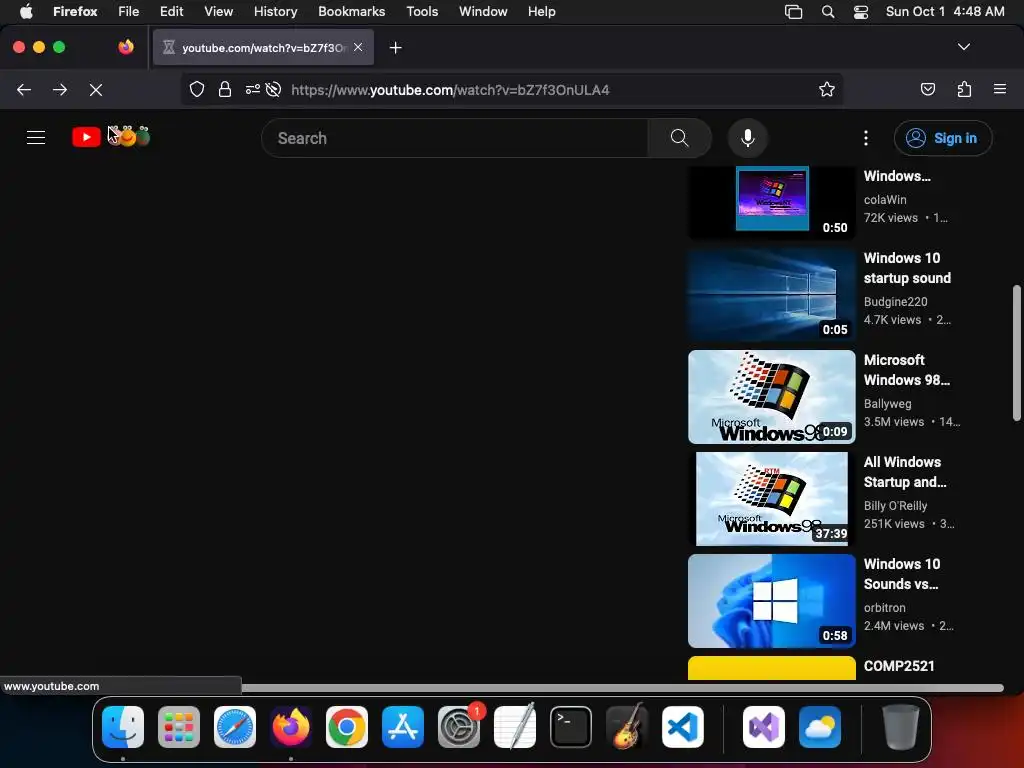Open Budgine220 channel name

point(895,302)
